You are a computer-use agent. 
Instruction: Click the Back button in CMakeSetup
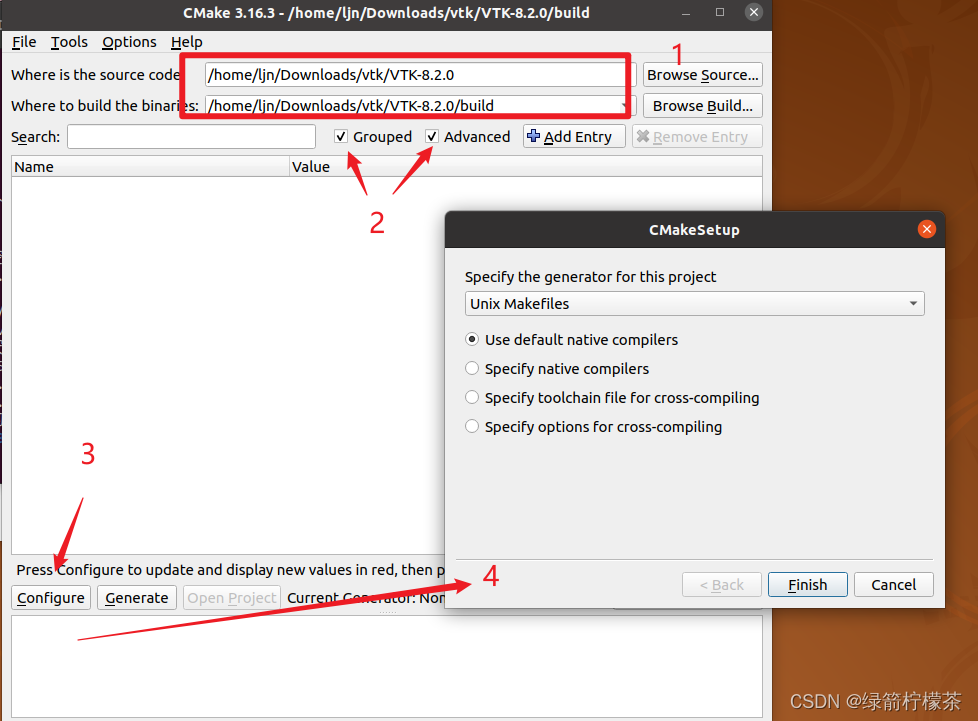pyautogui.click(x=722, y=584)
